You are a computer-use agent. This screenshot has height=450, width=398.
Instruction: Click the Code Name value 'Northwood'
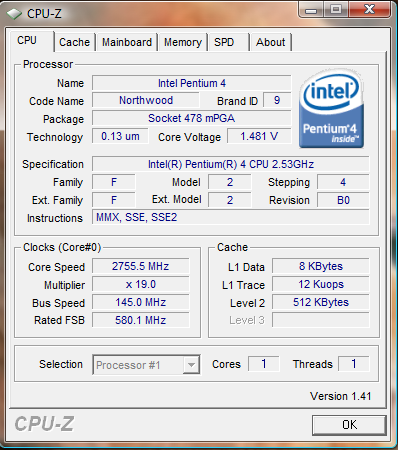[146, 100]
